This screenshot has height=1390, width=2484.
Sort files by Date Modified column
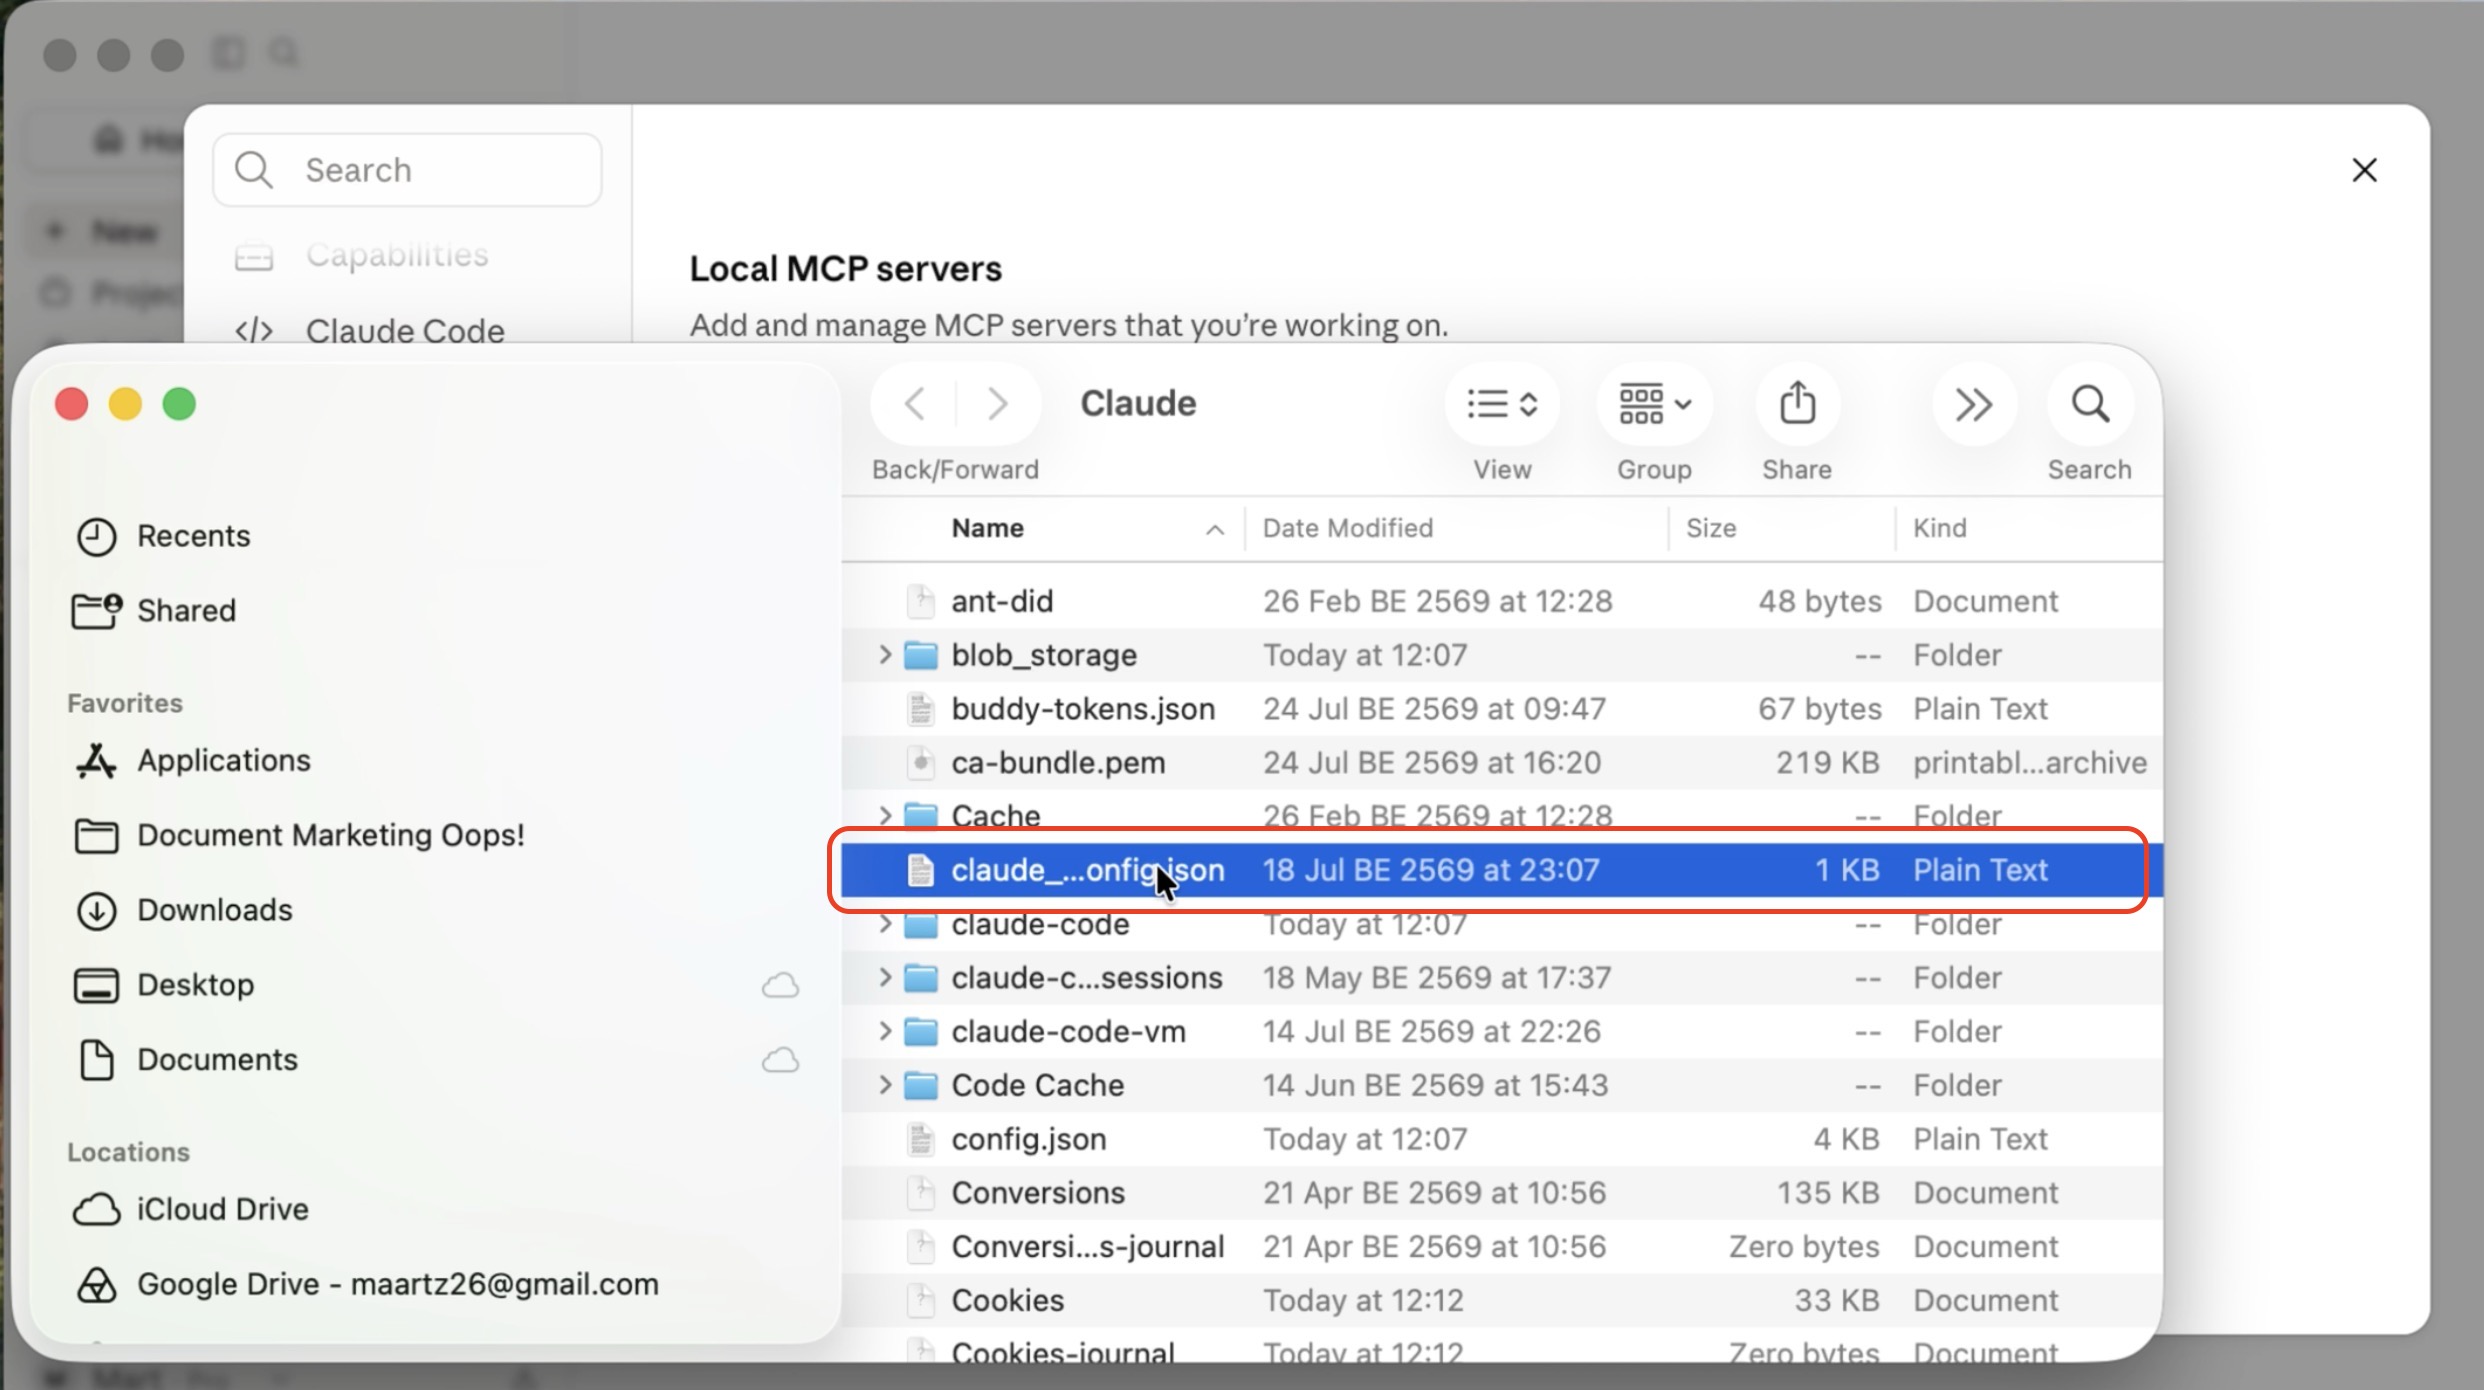pyautogui.click(x=1456, y=528)
